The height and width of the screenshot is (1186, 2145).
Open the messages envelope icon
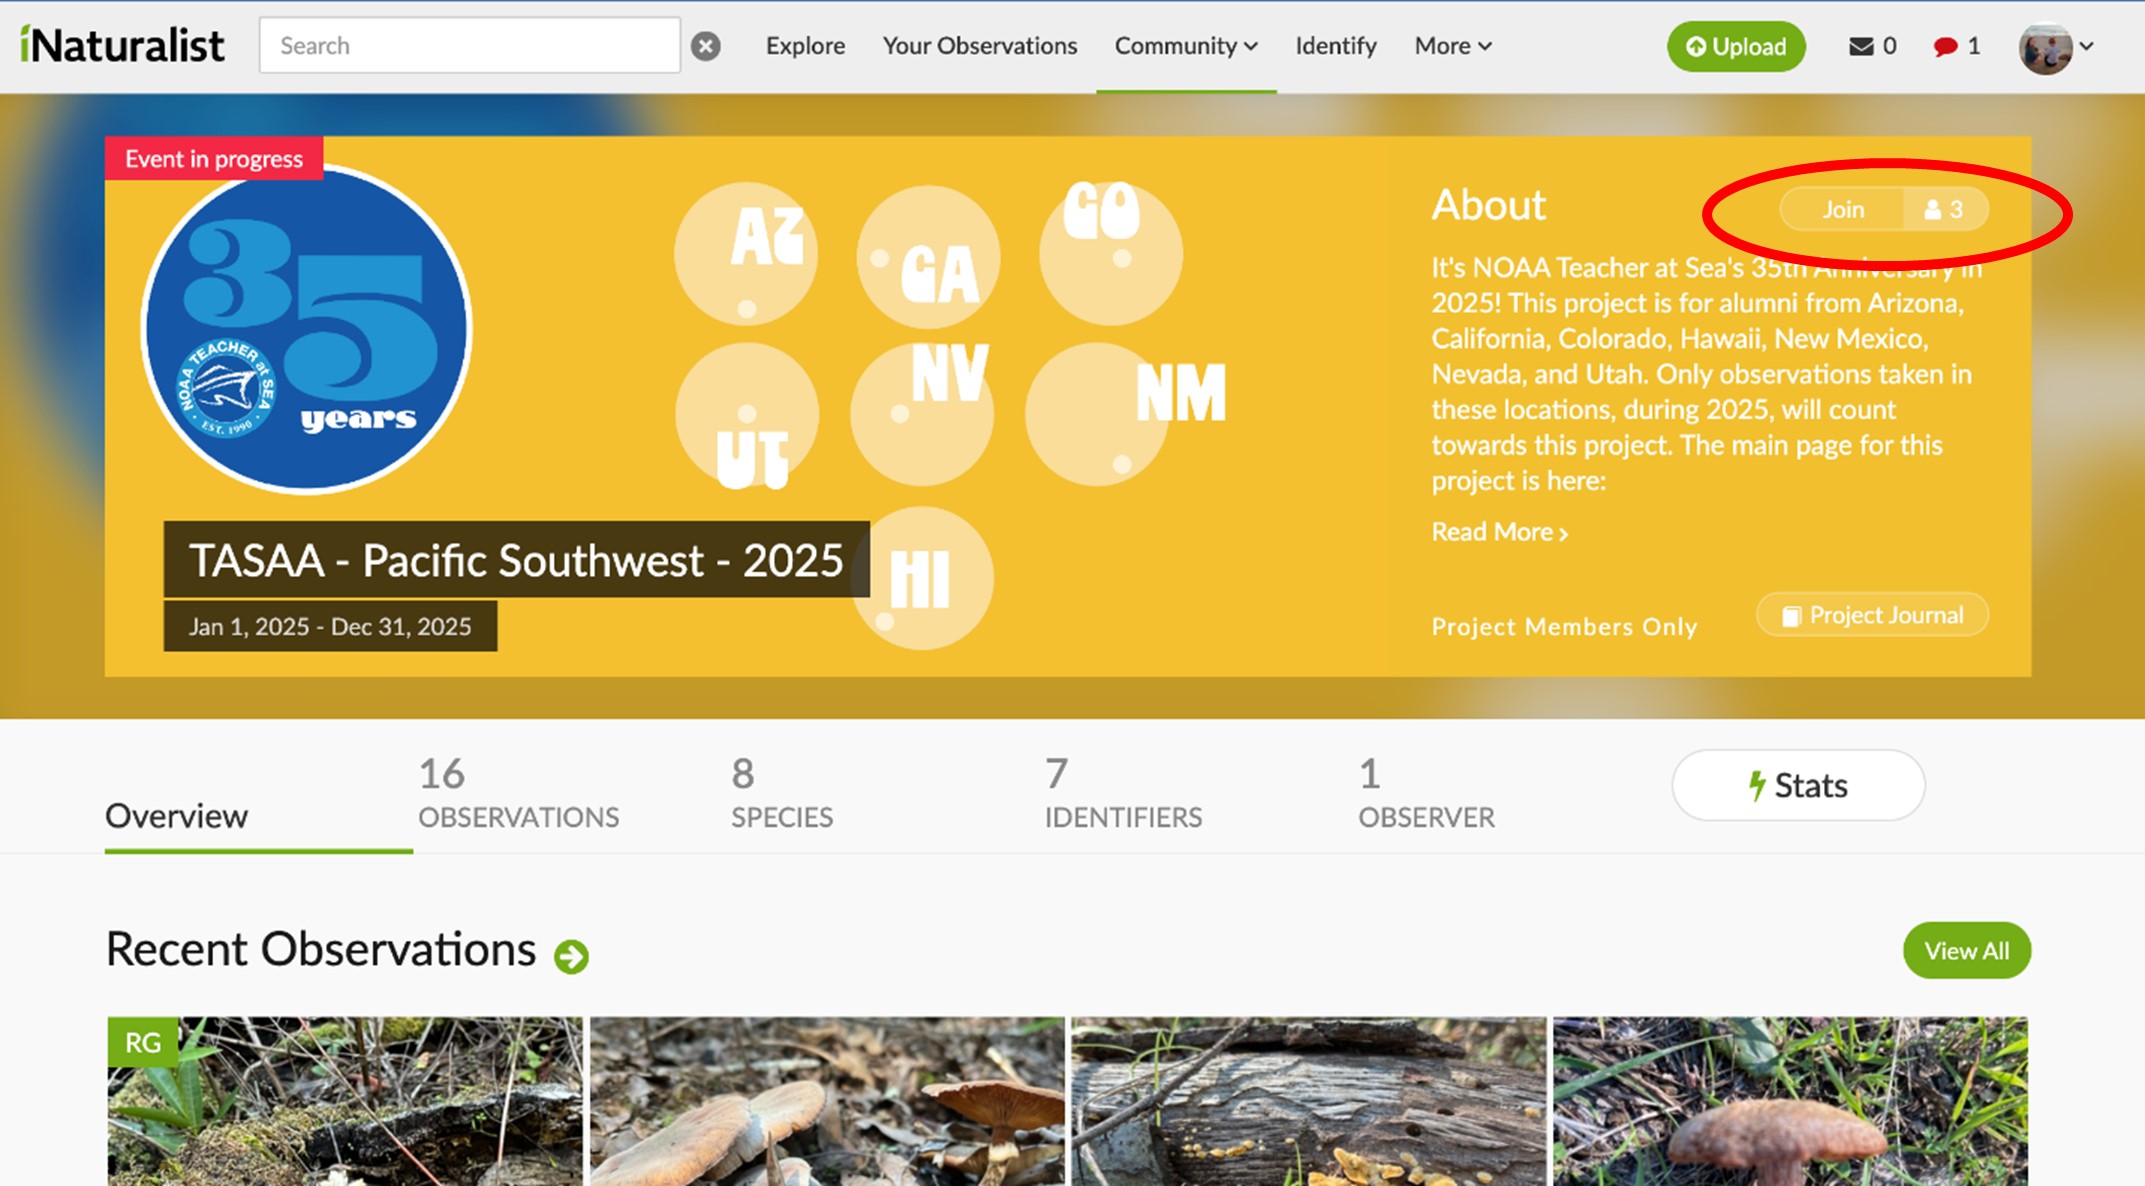pos(1861,46)
